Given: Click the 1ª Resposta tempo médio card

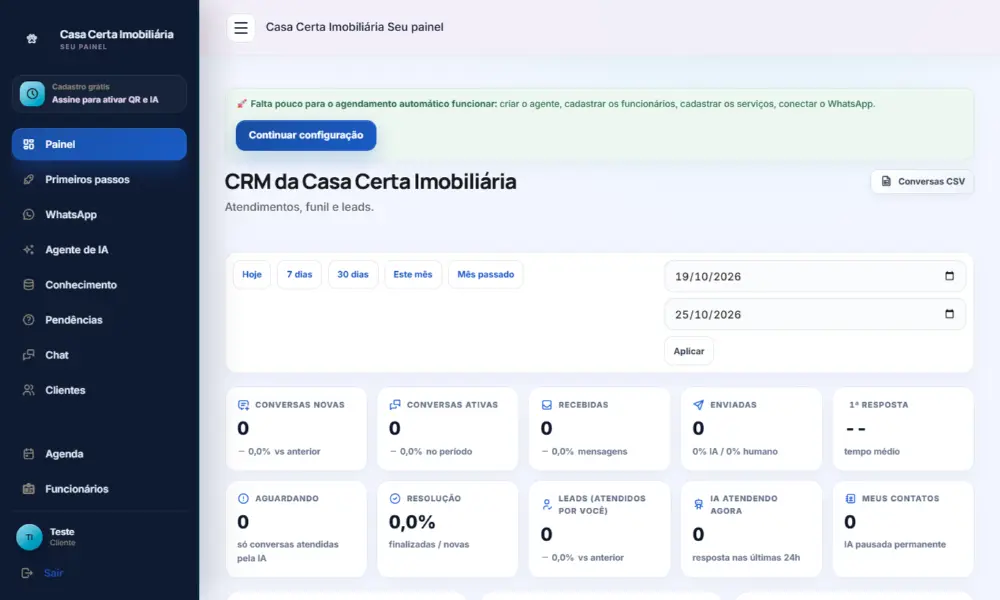Looking at the screenshot, I should click(903, 428).
